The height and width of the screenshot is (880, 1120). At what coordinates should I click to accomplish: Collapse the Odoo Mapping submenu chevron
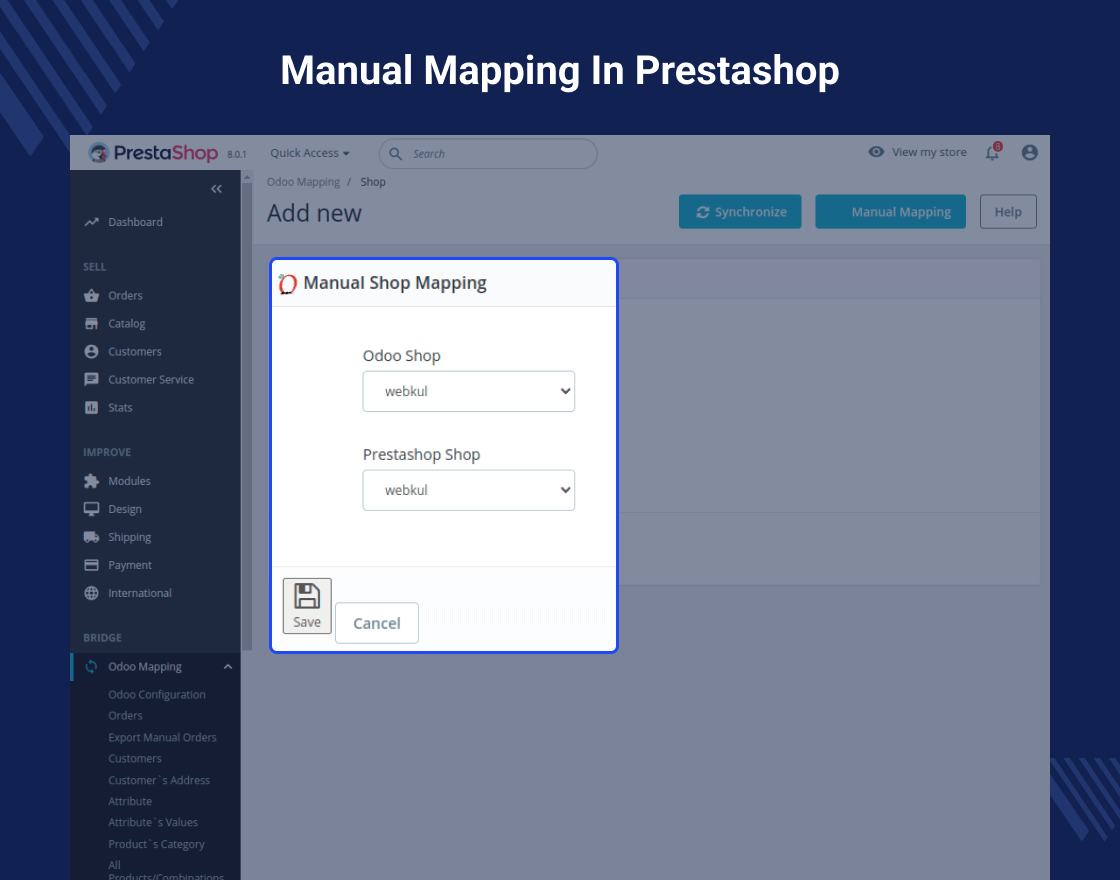point(228,666)
